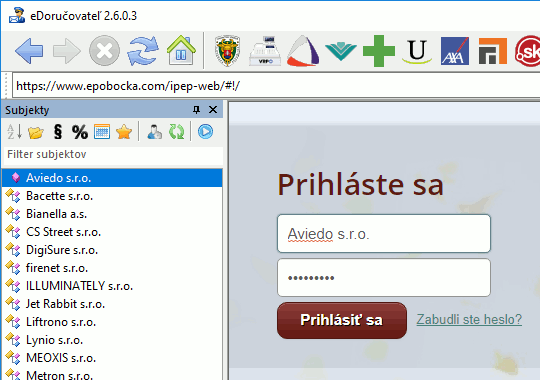
Task: Select ILLUMINATELY s.r.o. in subject list
Action: [x=112, y=286]
